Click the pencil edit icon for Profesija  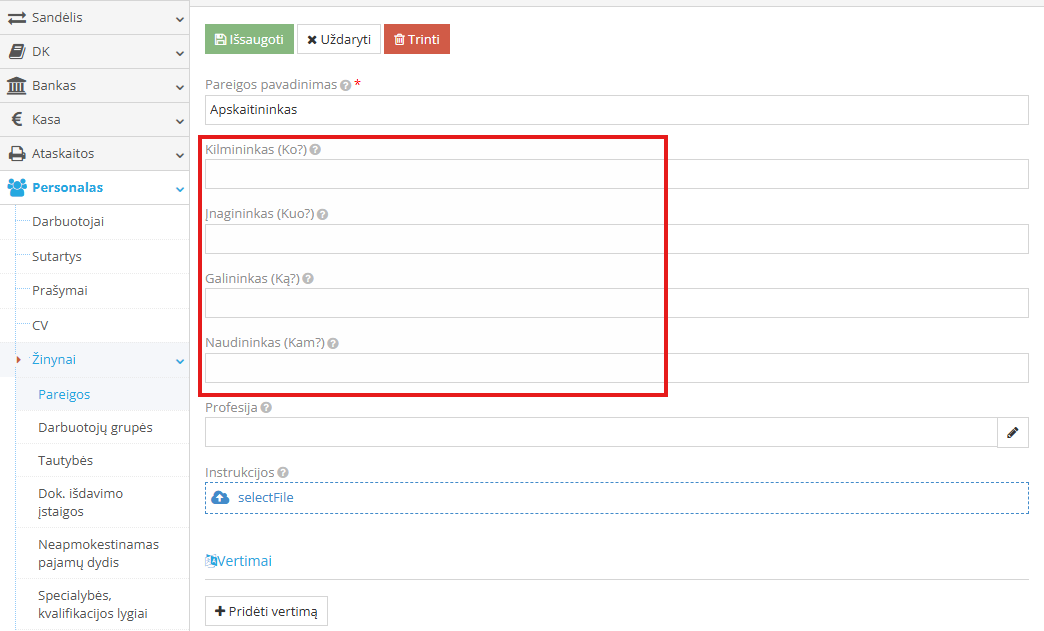tap(1013, 433)
